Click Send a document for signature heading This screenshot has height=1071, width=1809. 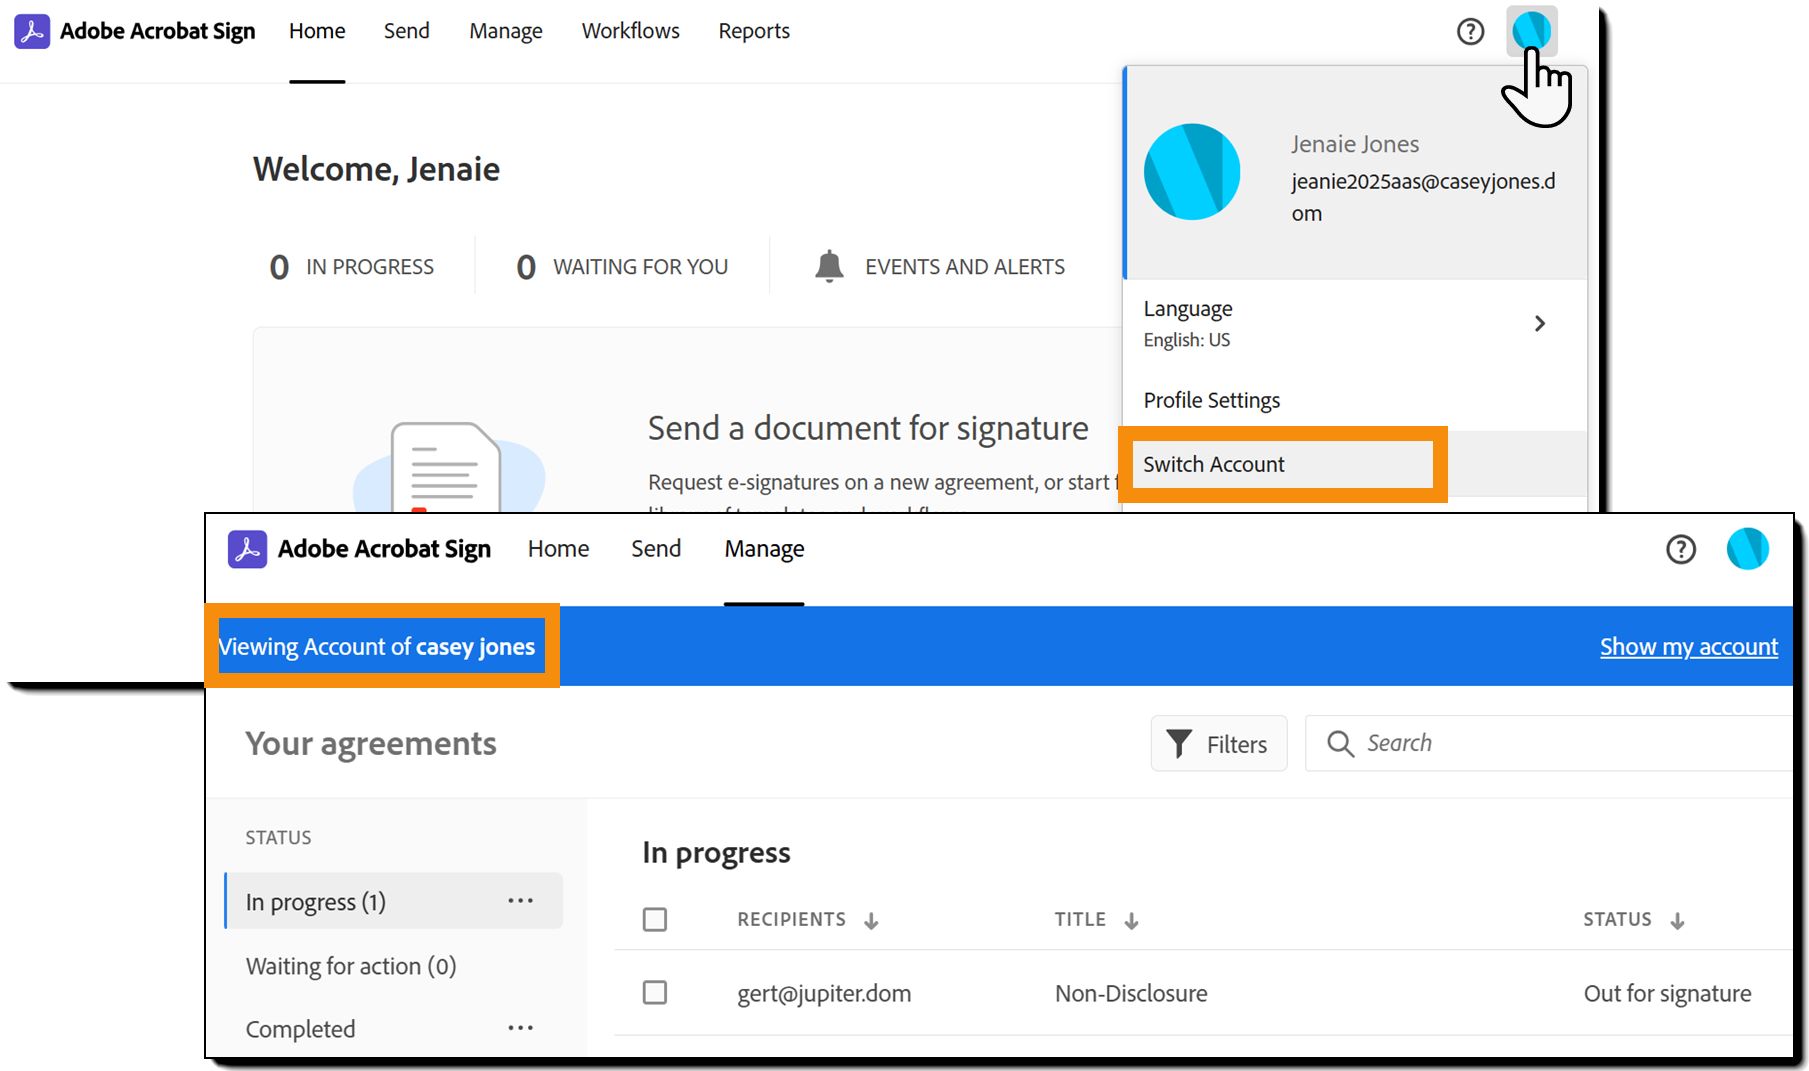(868, 428)
